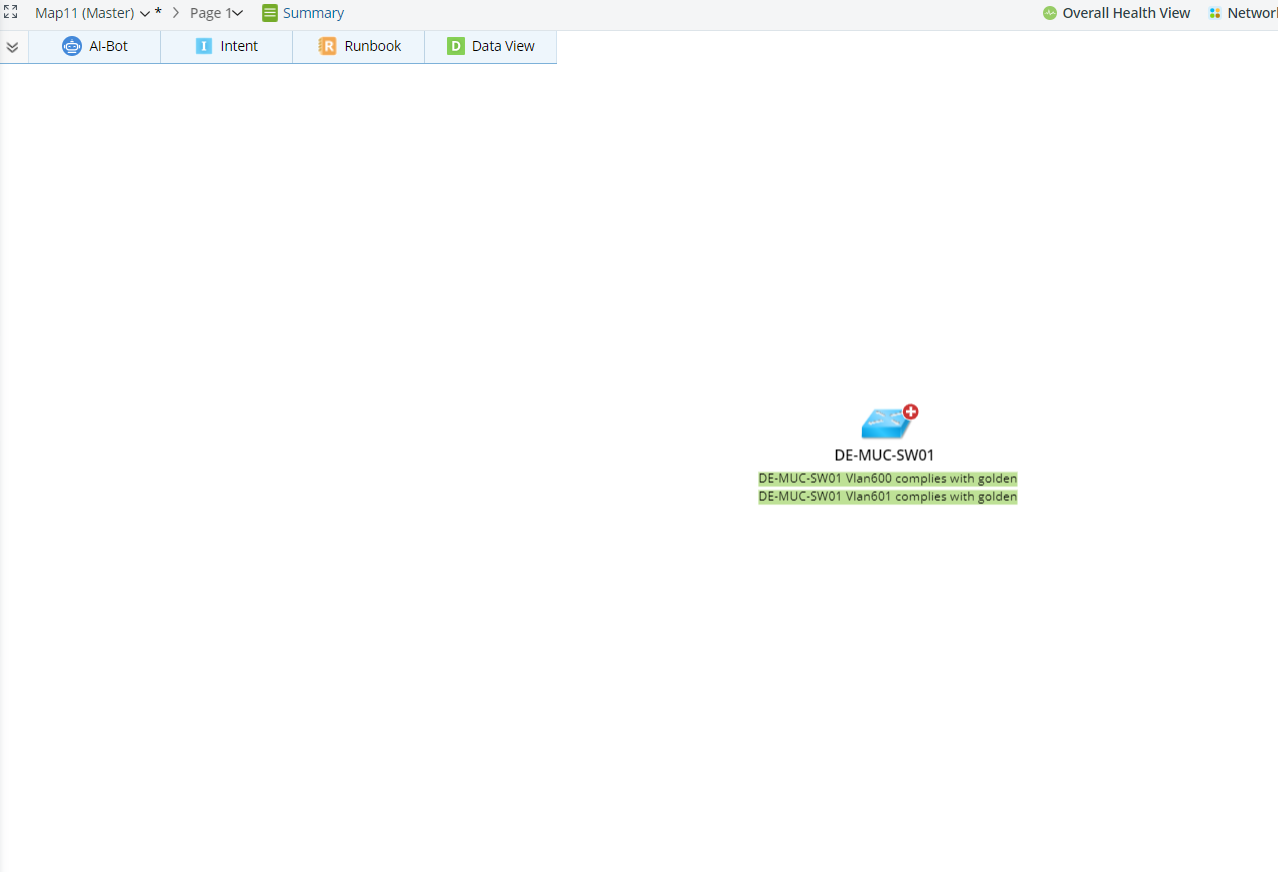Select the Data View tab label
This screenshot has height=872, width=1278.
(503, 46)
